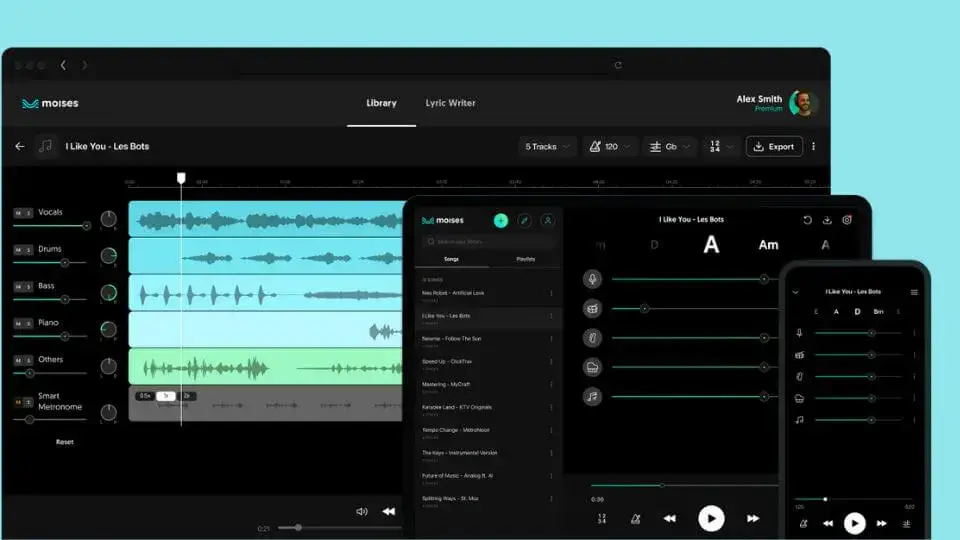960x540 pixels.
Task: Open options for Neo Robot - Artificial Love
Action: pos(551,293)
